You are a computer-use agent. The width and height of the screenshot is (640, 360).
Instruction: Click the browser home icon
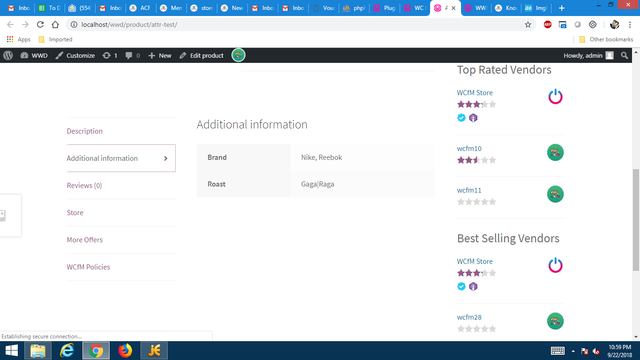55,24
